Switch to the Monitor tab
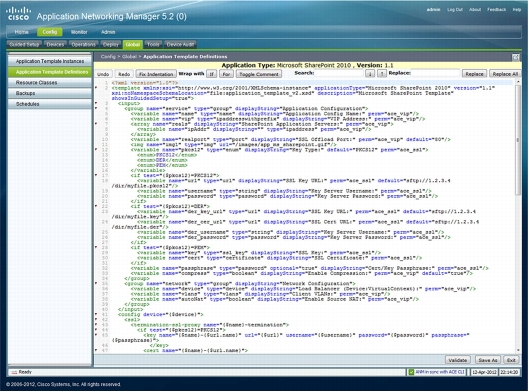Viewport: 529px width, 392px height. tap(79, 32)
